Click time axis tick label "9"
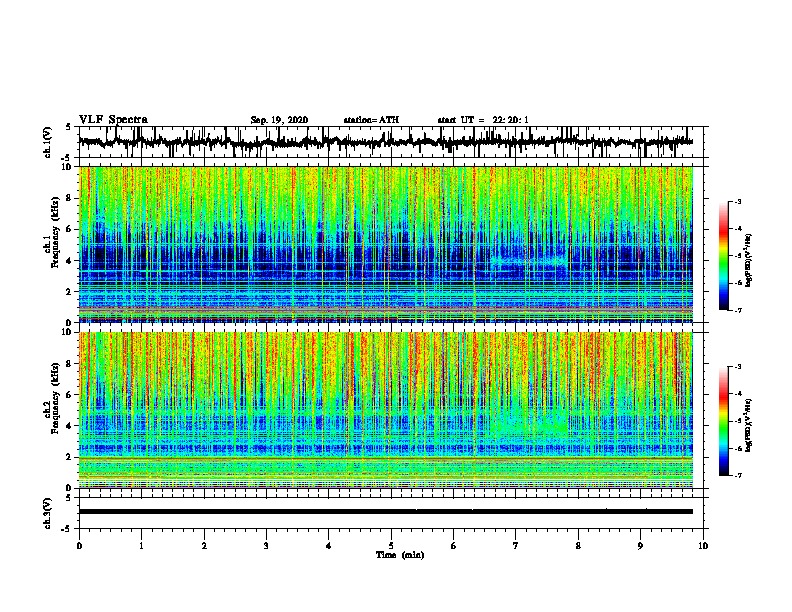This screenshot has width=792, height=612. [x=640, y=546]
